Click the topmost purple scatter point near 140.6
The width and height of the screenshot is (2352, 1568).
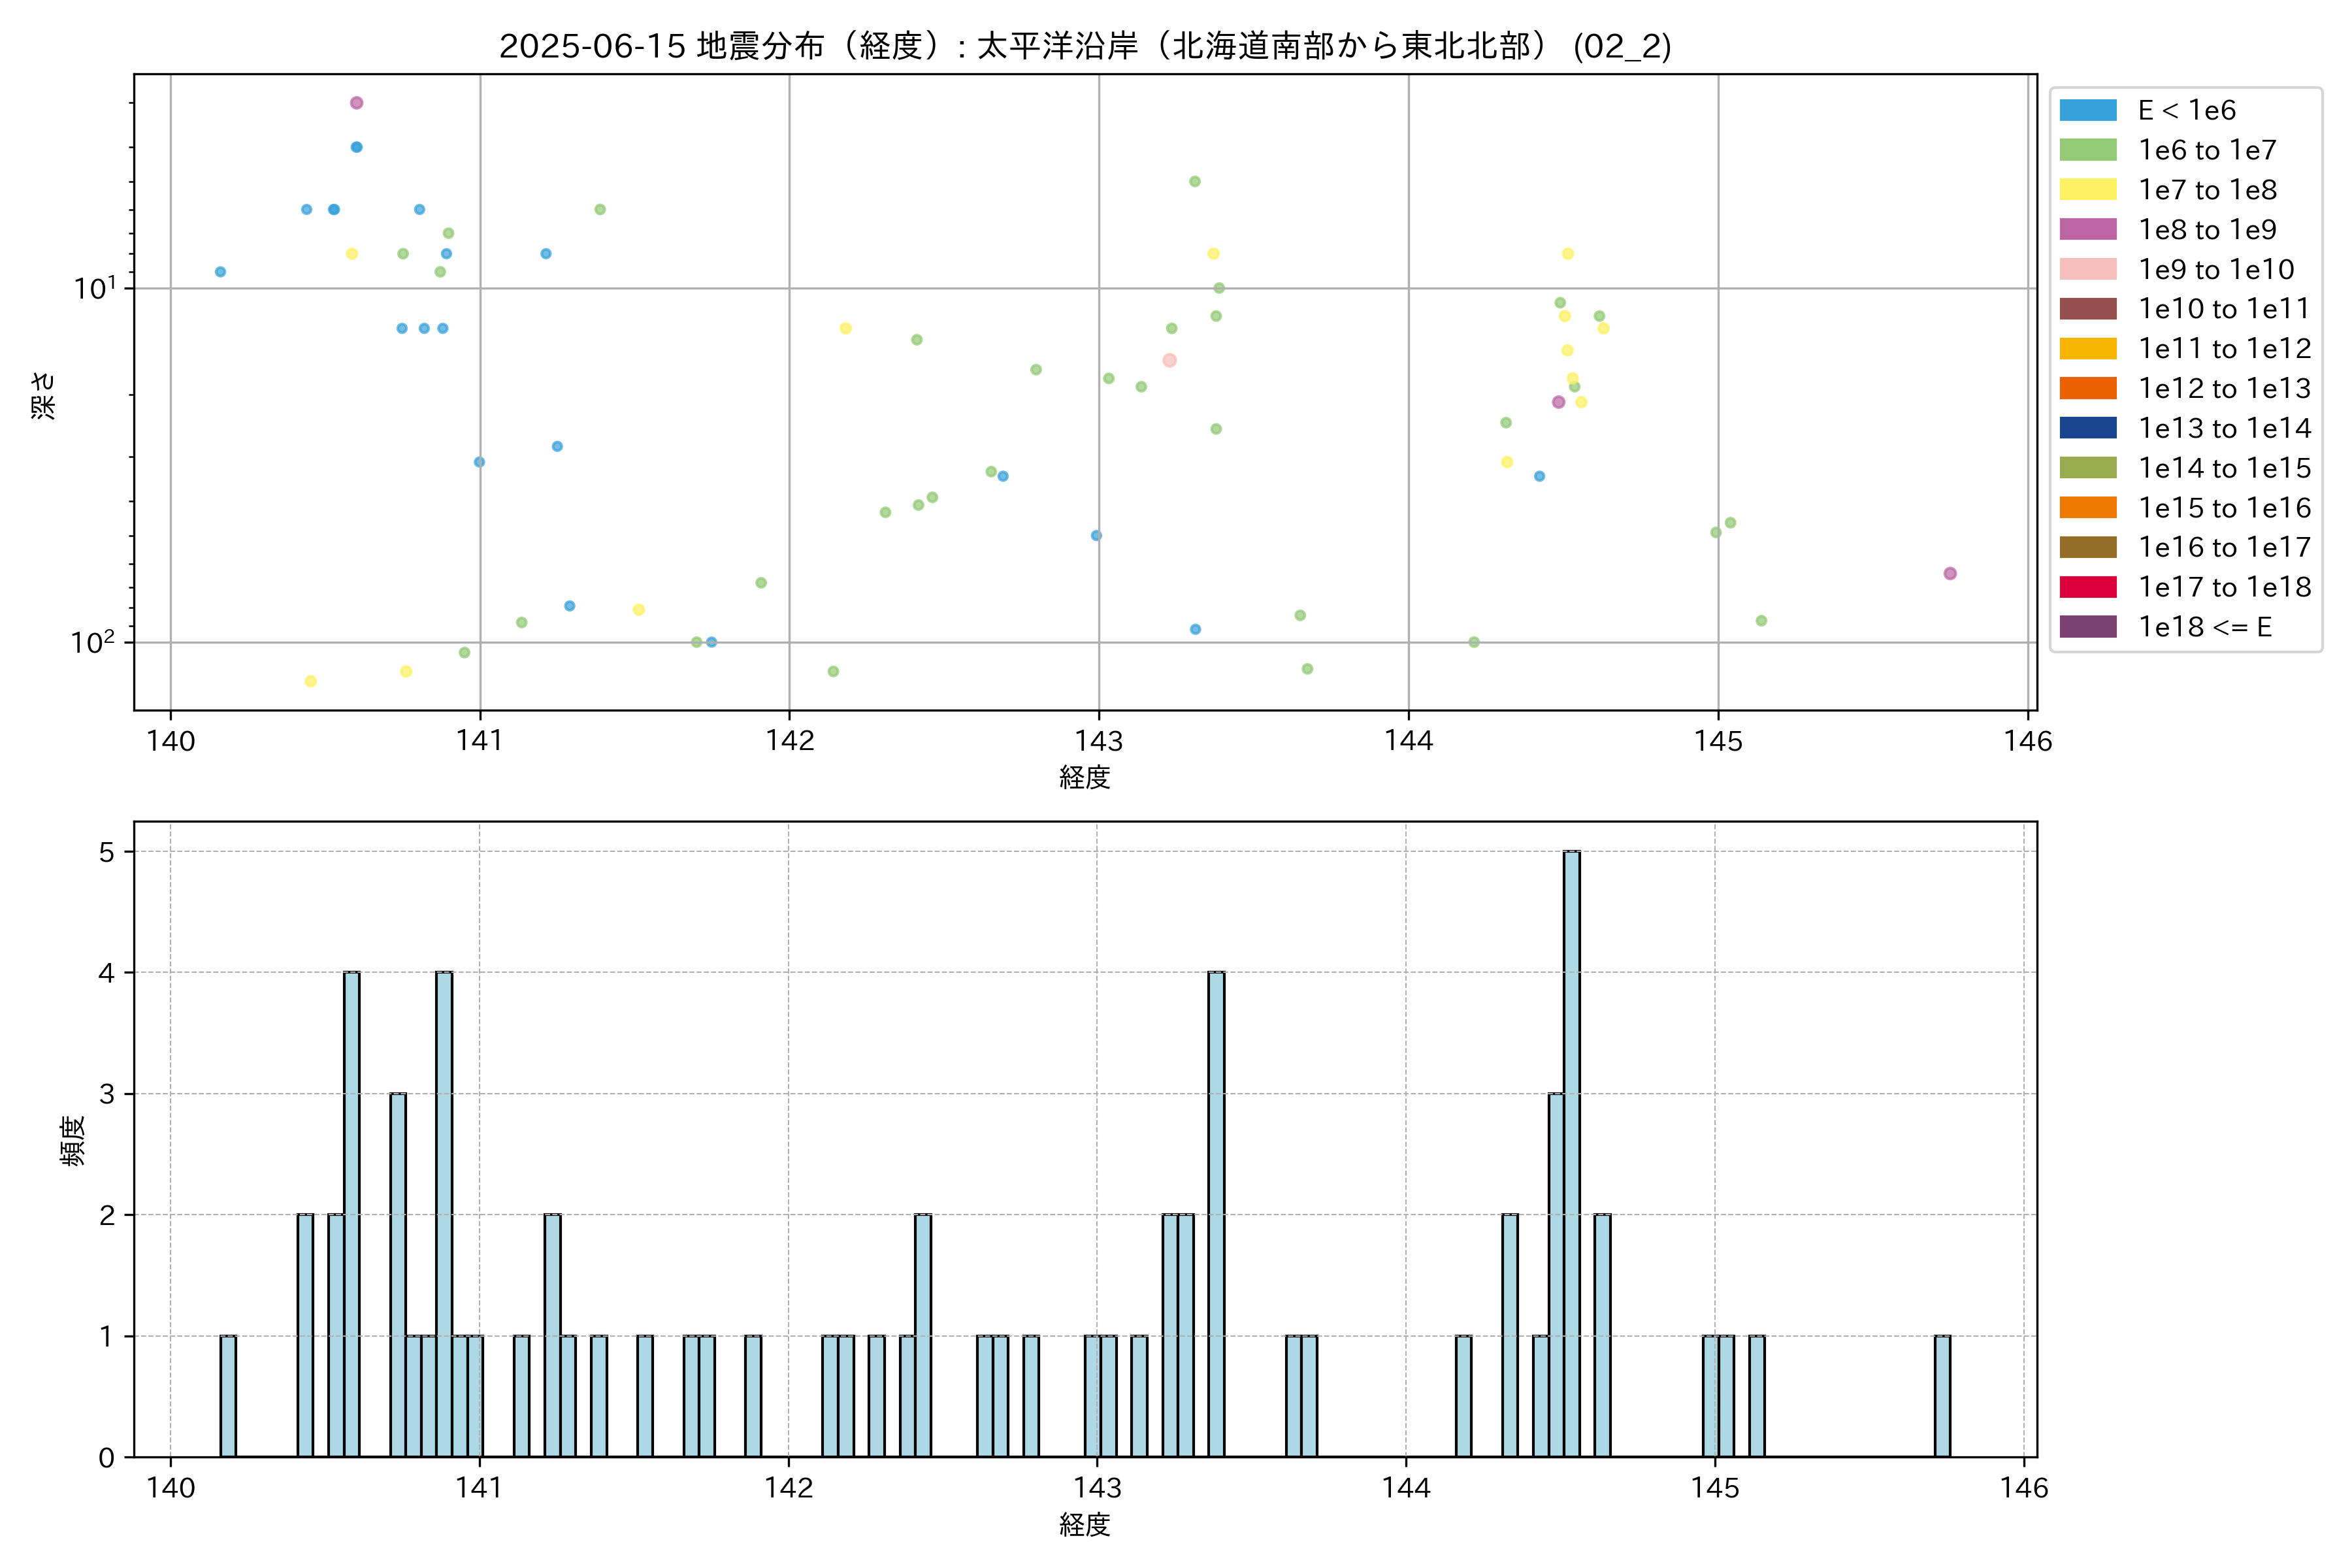point(356,103)
